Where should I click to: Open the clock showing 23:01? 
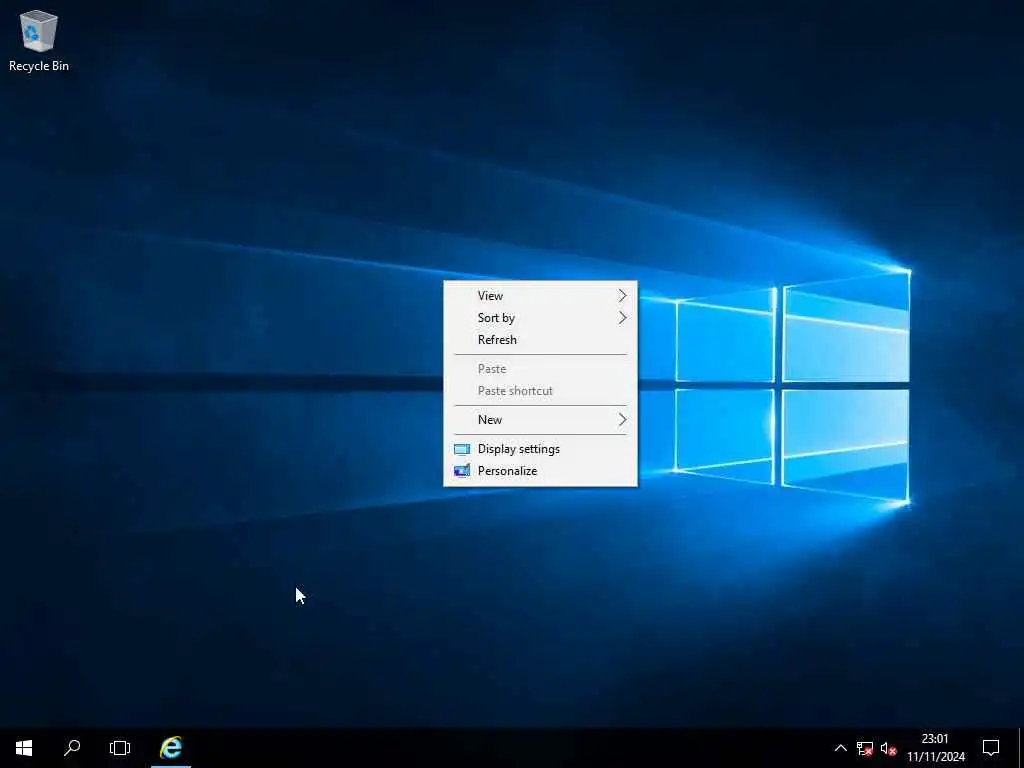click(935, 739)
